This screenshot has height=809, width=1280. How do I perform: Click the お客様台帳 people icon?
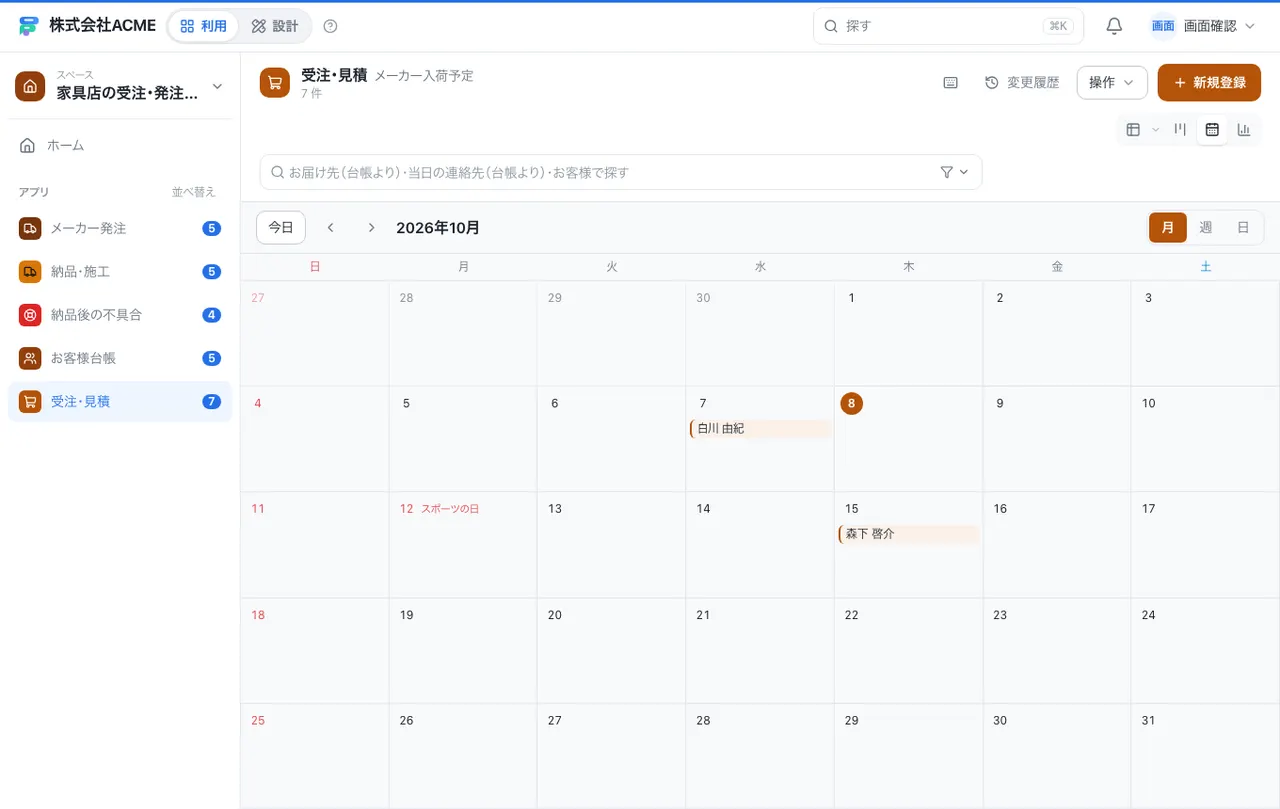[30, 358]
